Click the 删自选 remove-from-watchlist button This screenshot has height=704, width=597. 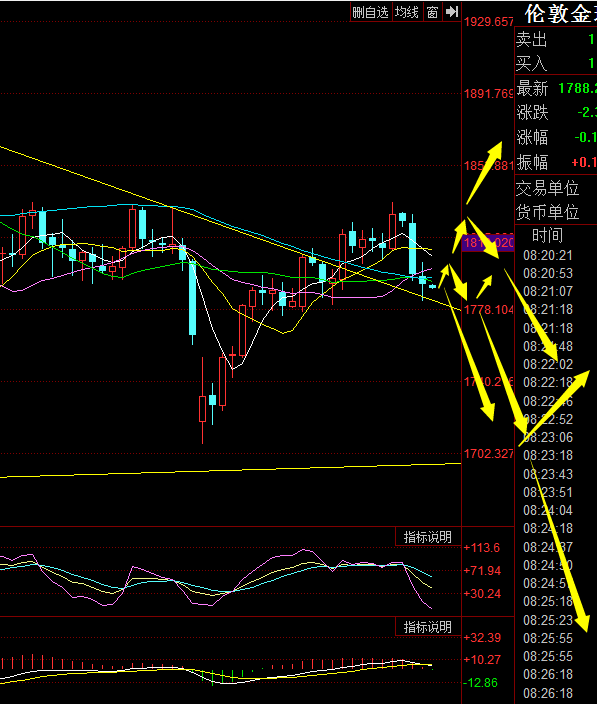[x=371, y=12]
